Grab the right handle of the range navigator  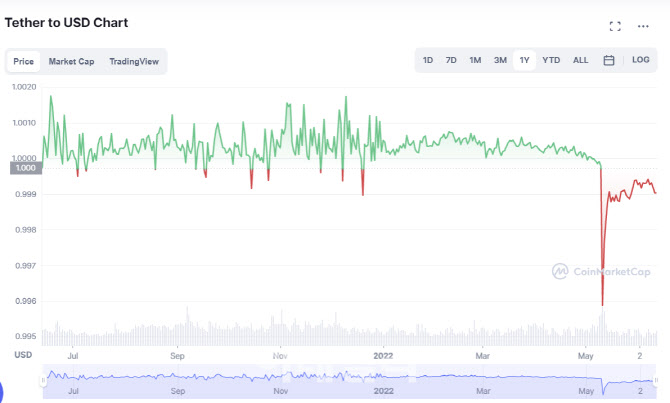click(656, 380)
